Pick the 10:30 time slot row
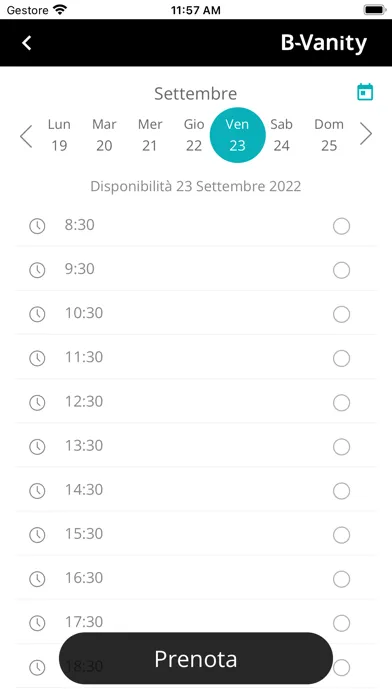 (196, 313)
